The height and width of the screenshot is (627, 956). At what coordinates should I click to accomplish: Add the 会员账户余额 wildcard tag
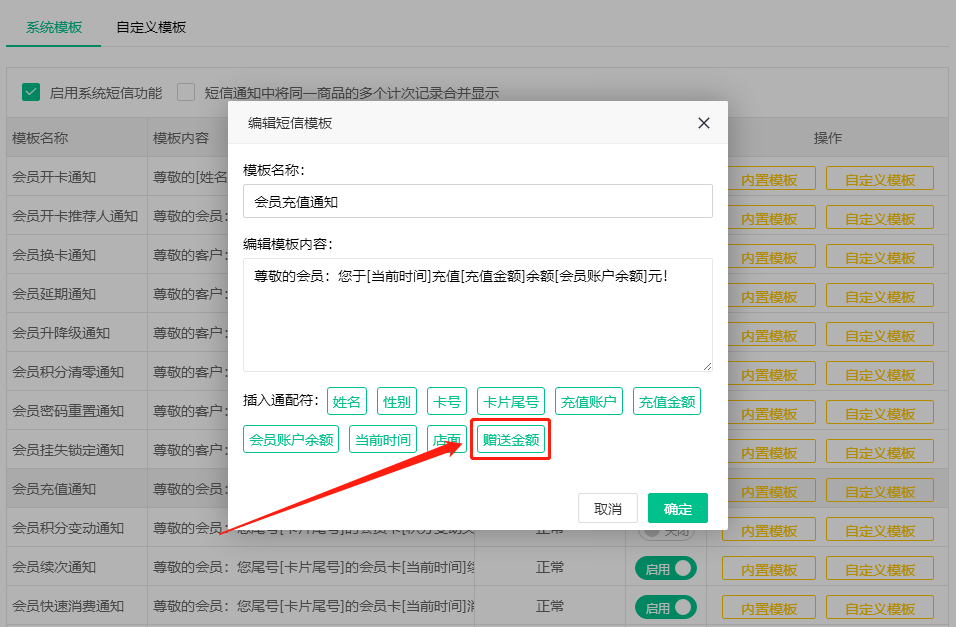tap(291, 440)
